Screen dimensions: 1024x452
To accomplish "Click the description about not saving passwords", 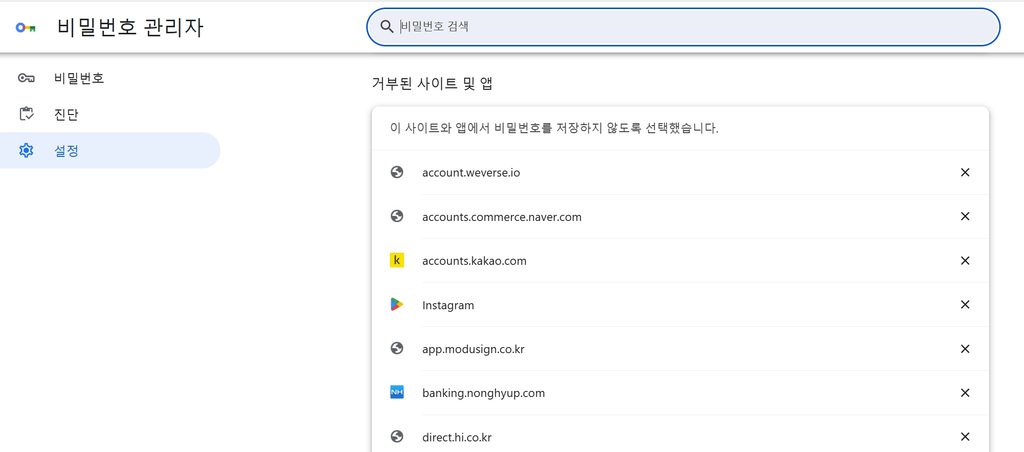I will 554,128.
